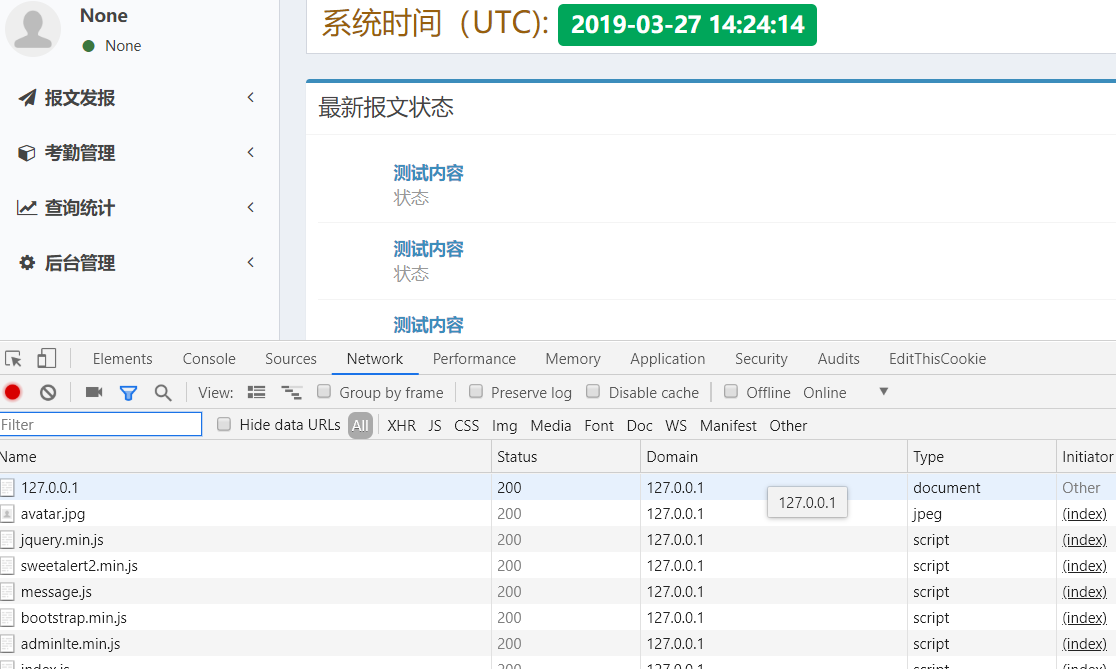Select the inspect element pointer icon
The height and width of the screenshot is (669, 1116).
pyautogui.click(x=14, y=358)
